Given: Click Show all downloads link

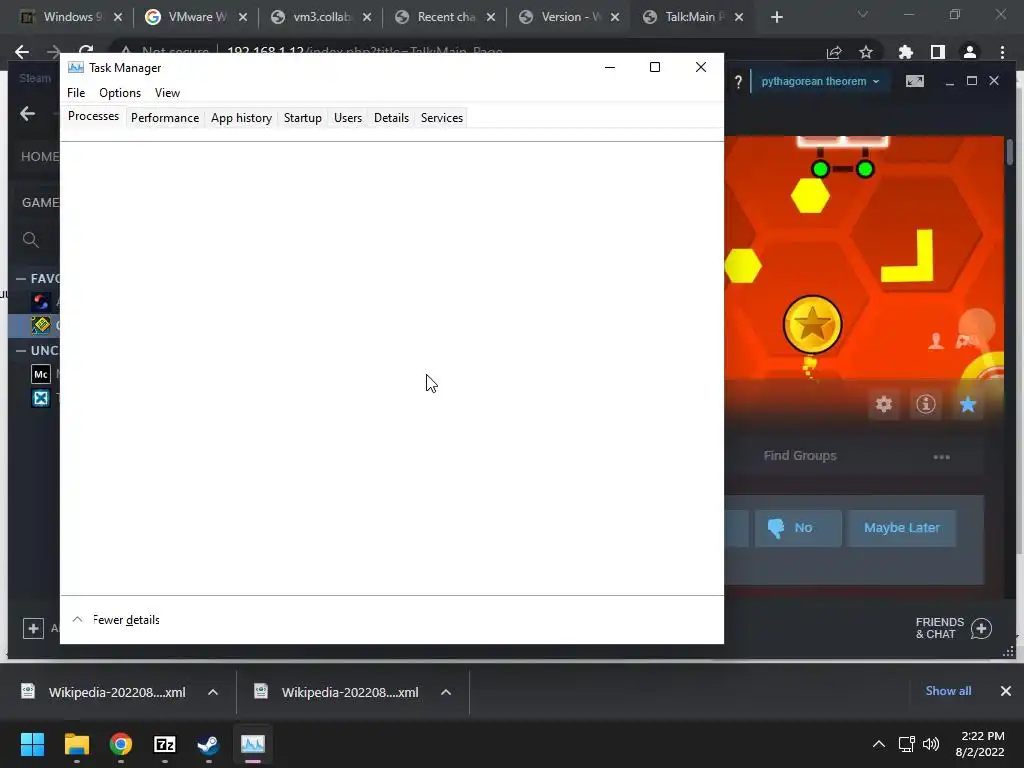Looking at the screenshot, I should tap(948, 691).
